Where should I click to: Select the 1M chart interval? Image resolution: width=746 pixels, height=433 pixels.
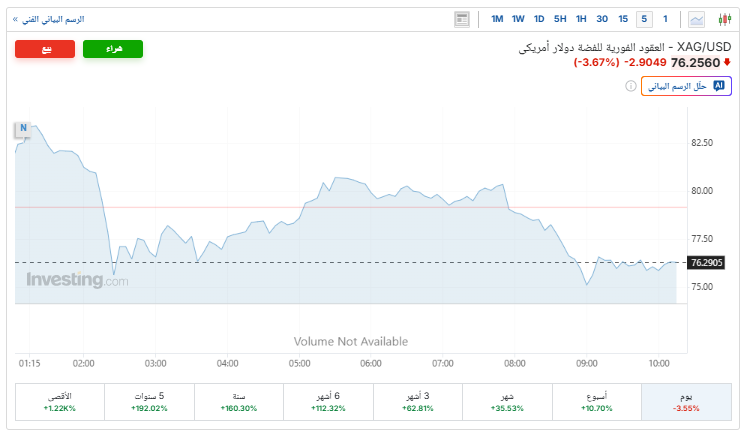pyautogui.click(x=497, y=19)
